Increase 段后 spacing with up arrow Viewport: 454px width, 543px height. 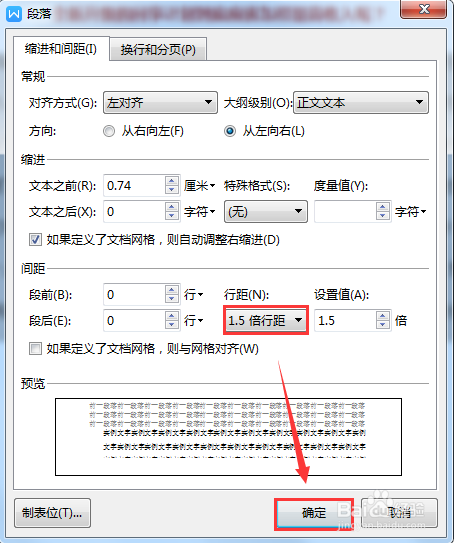(x=172, y=316)
